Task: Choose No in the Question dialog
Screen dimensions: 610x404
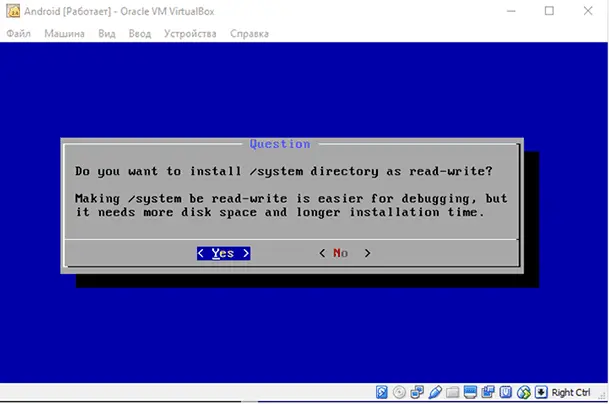Action: [345, 253]
